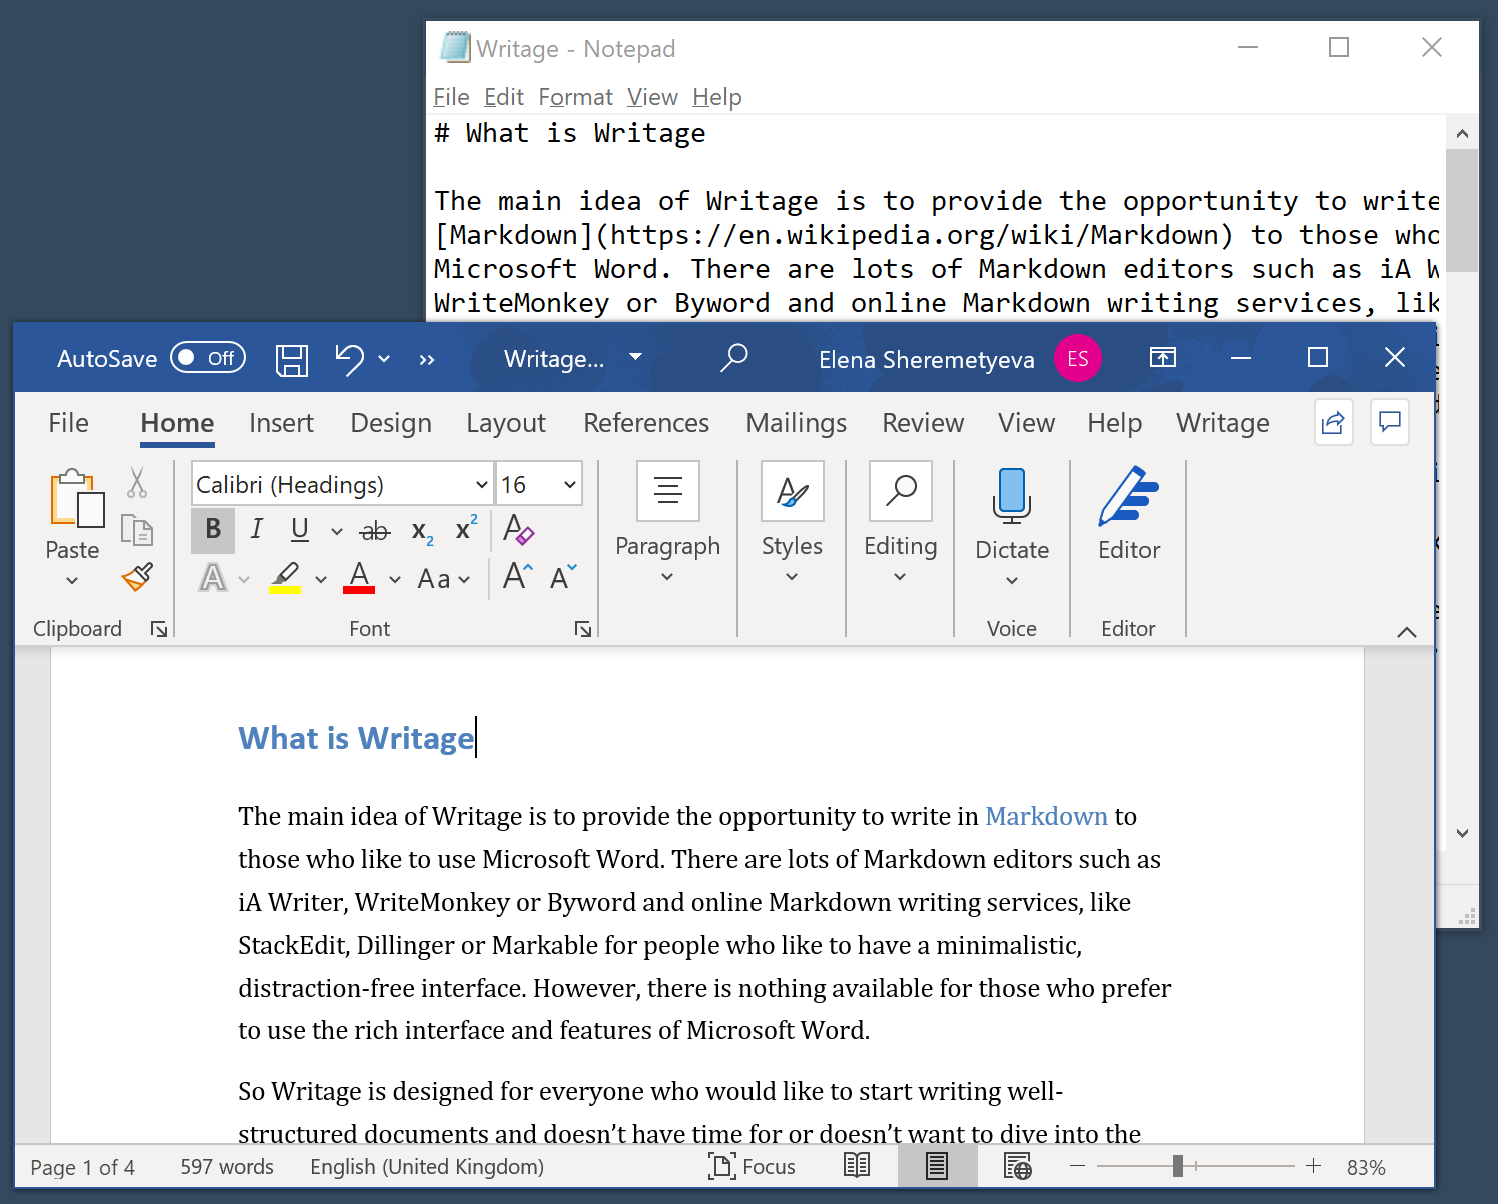Toggle Italic formatting button
Screen dimensions: 1498x1204
257,529
